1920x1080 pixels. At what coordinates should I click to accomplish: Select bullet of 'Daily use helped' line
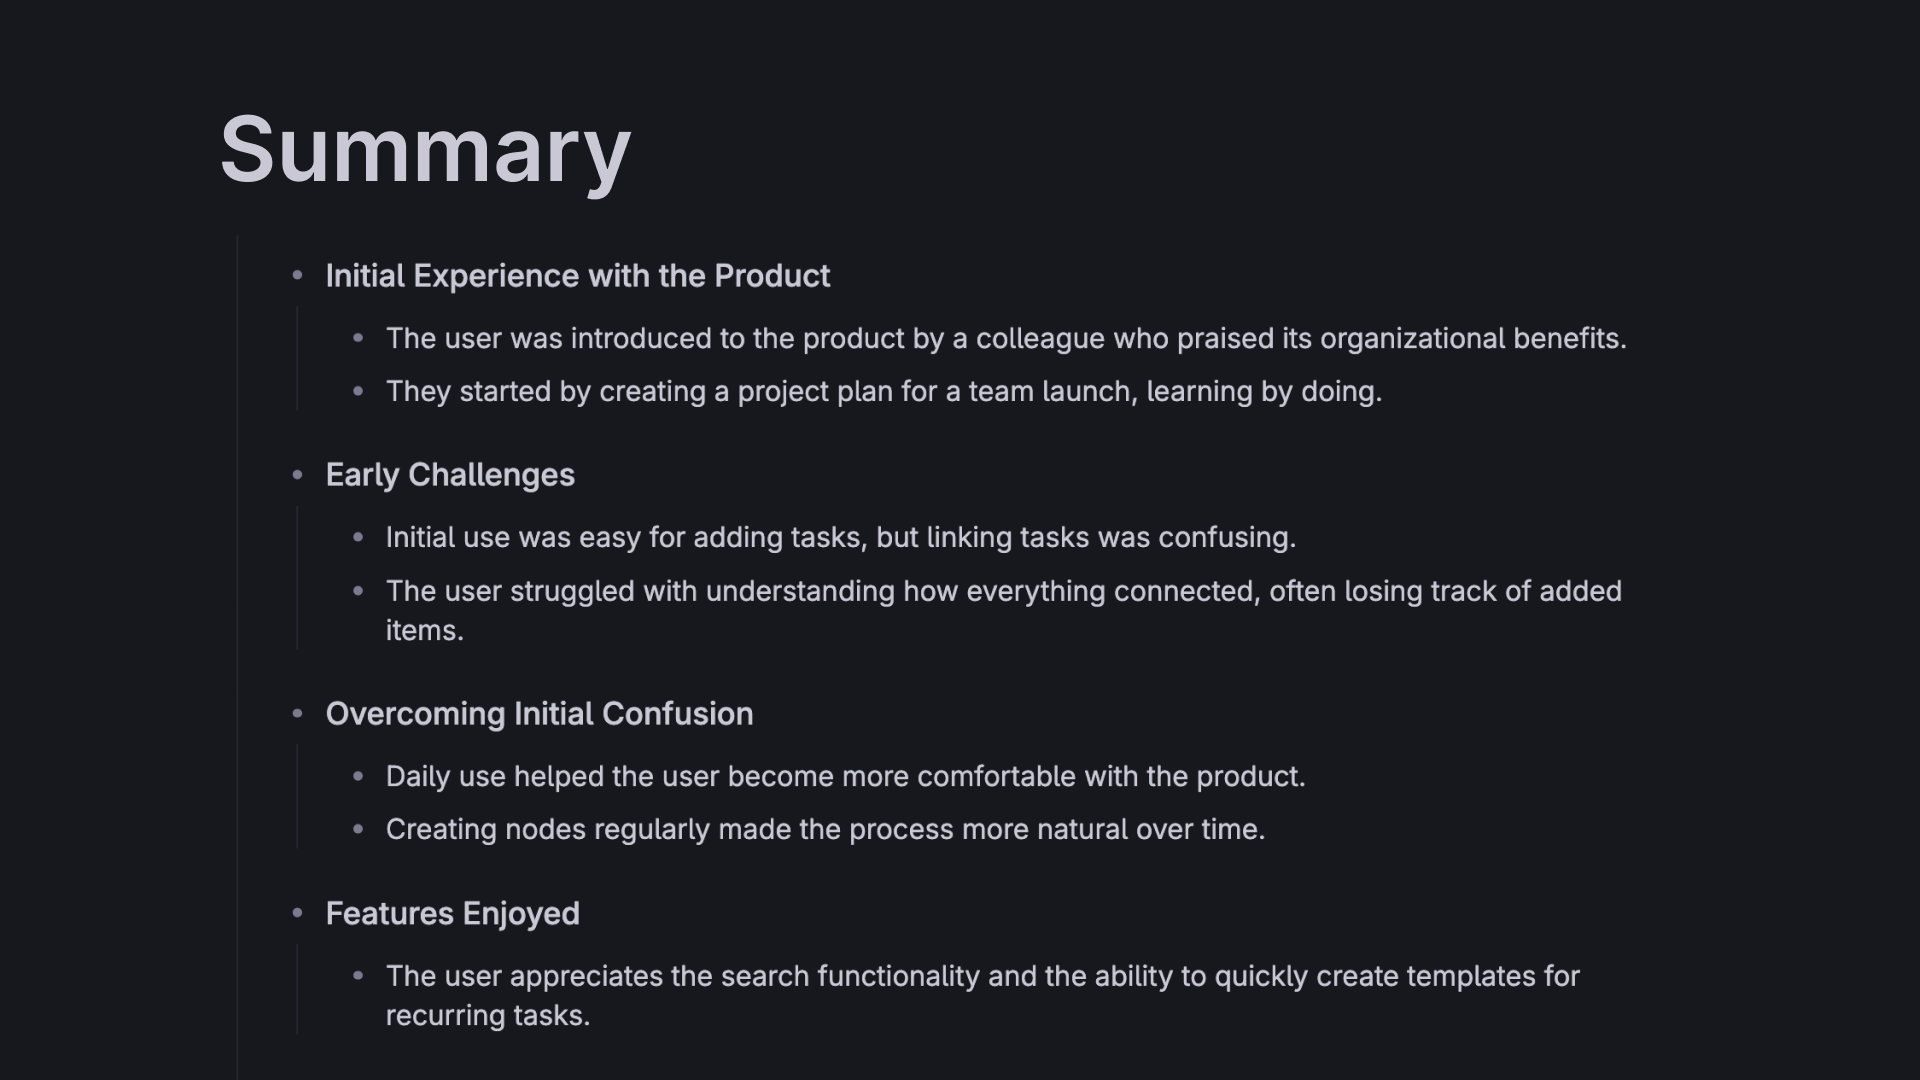point(358,776)
